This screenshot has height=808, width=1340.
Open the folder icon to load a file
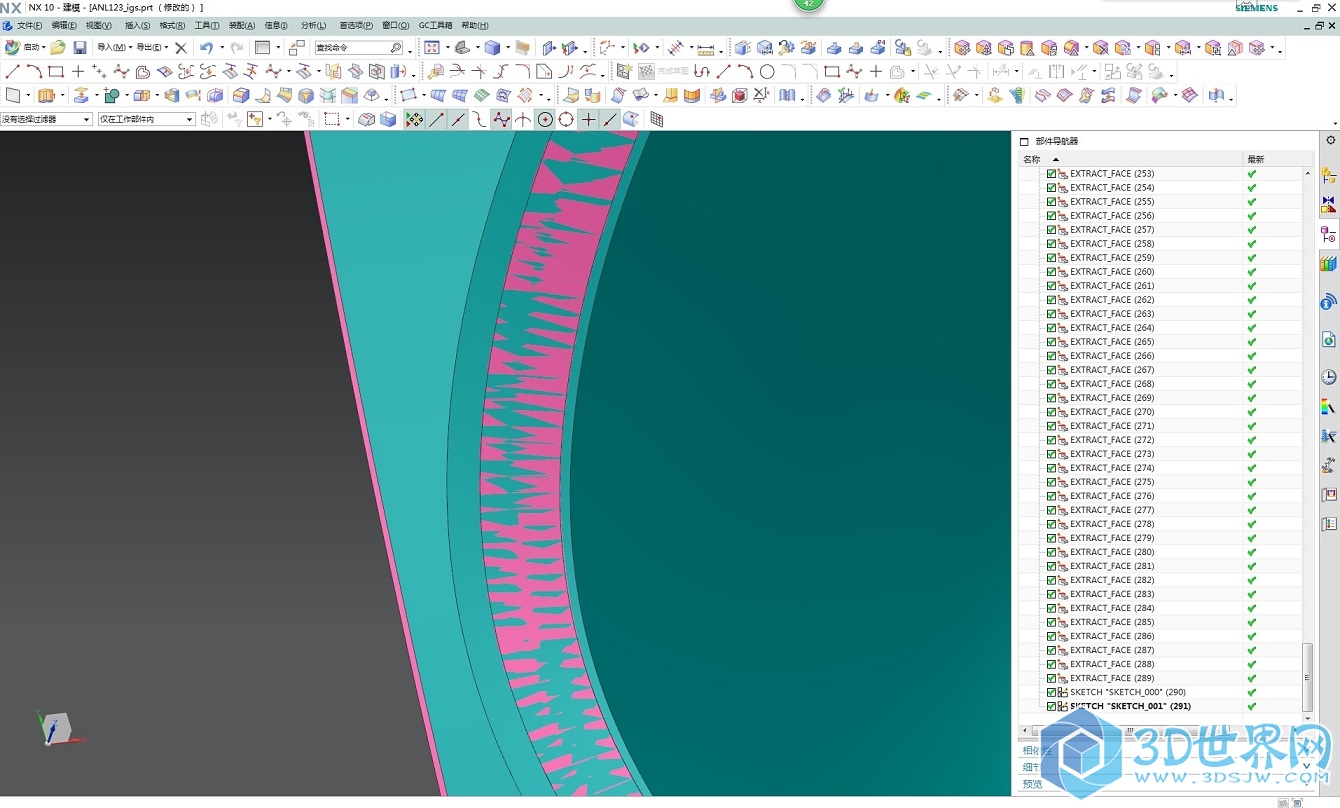tap(58, 47)
